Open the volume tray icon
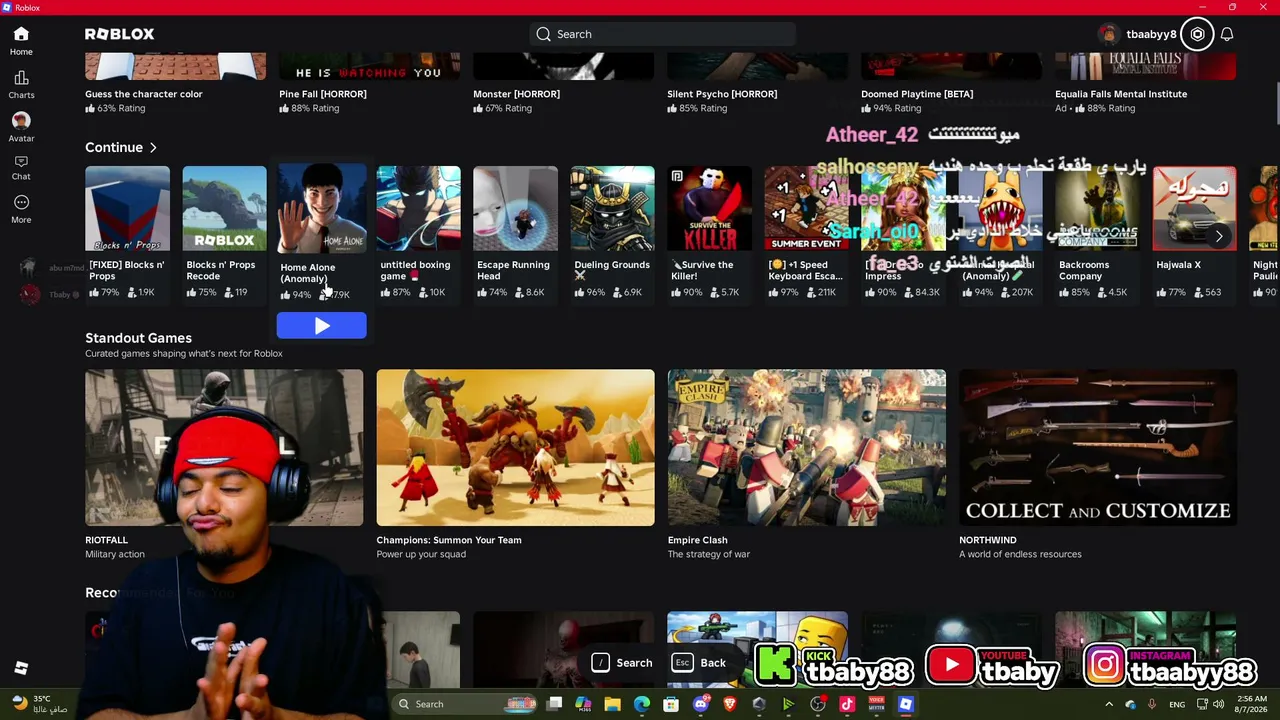The height and width of the screenshot is (720, 1280). click(x=1218, y=704)
